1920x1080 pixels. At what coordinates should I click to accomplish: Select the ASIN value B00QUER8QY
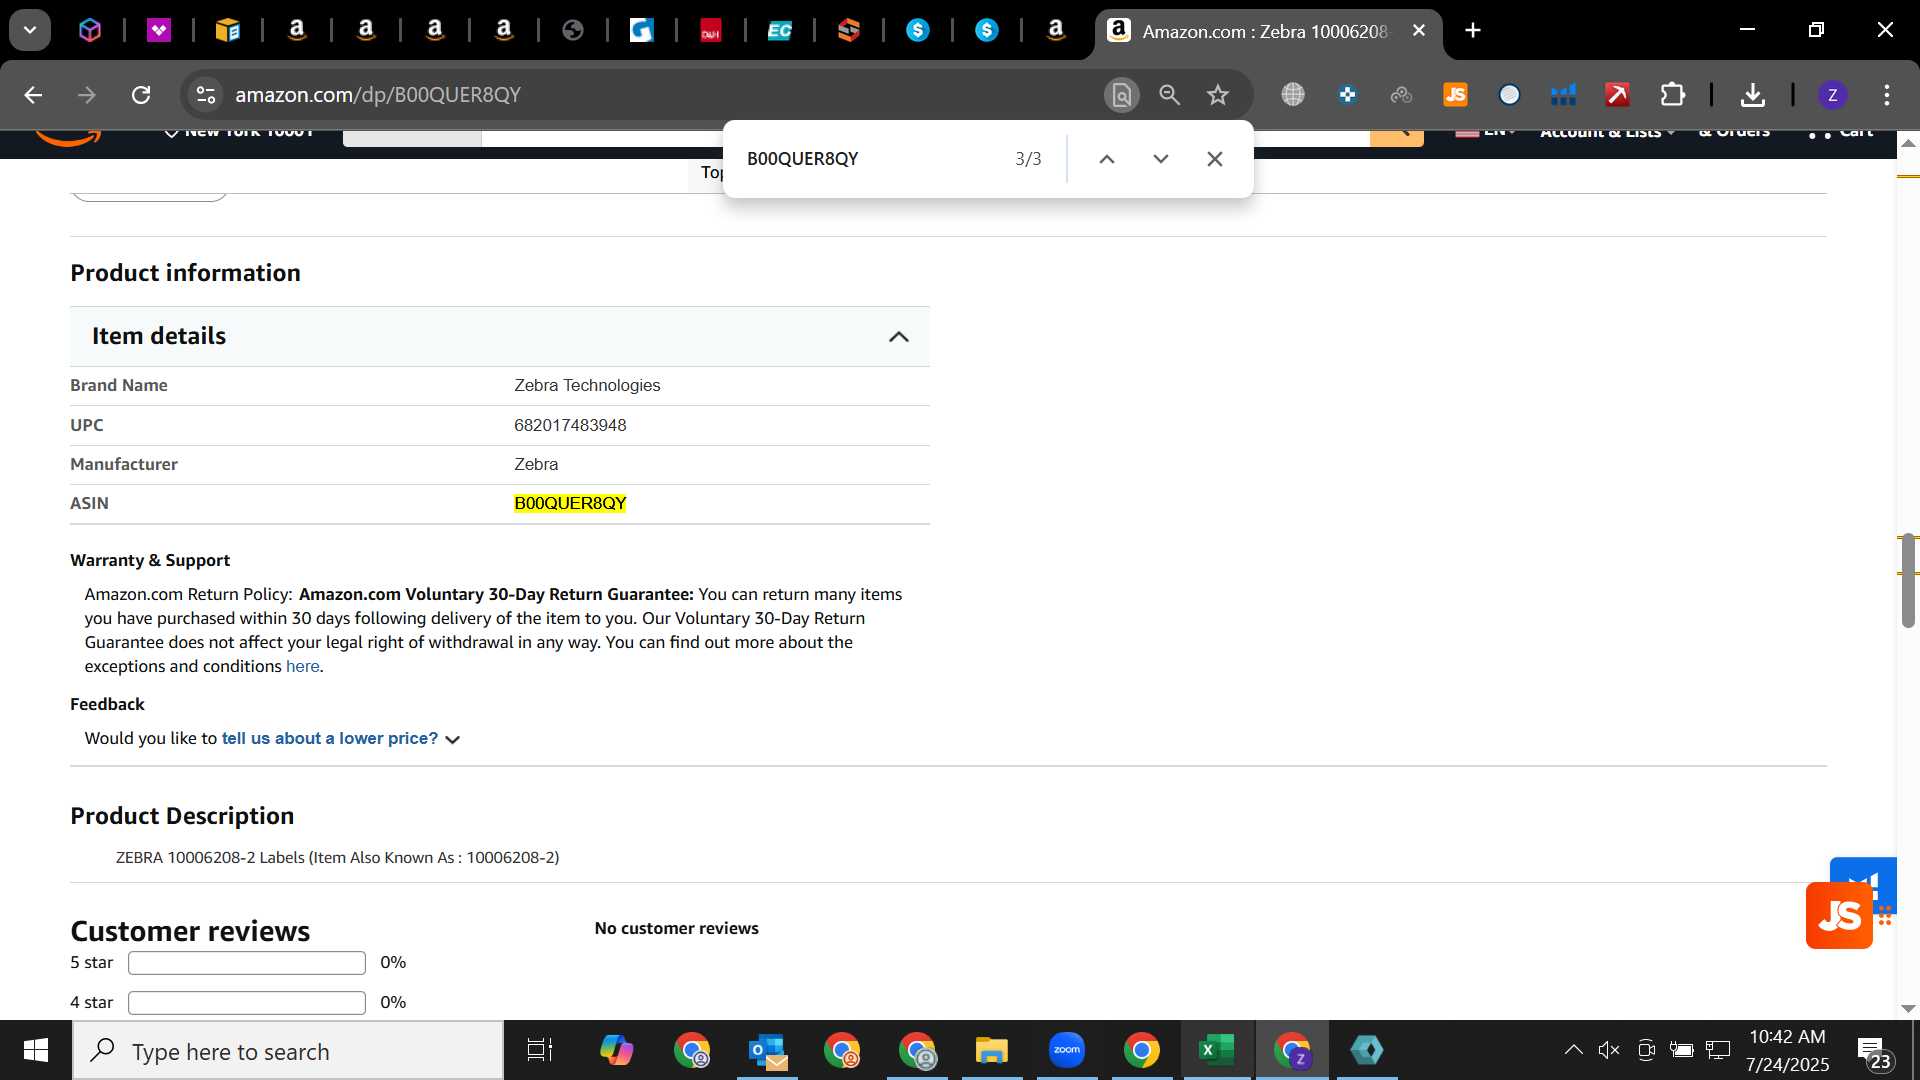570,504
